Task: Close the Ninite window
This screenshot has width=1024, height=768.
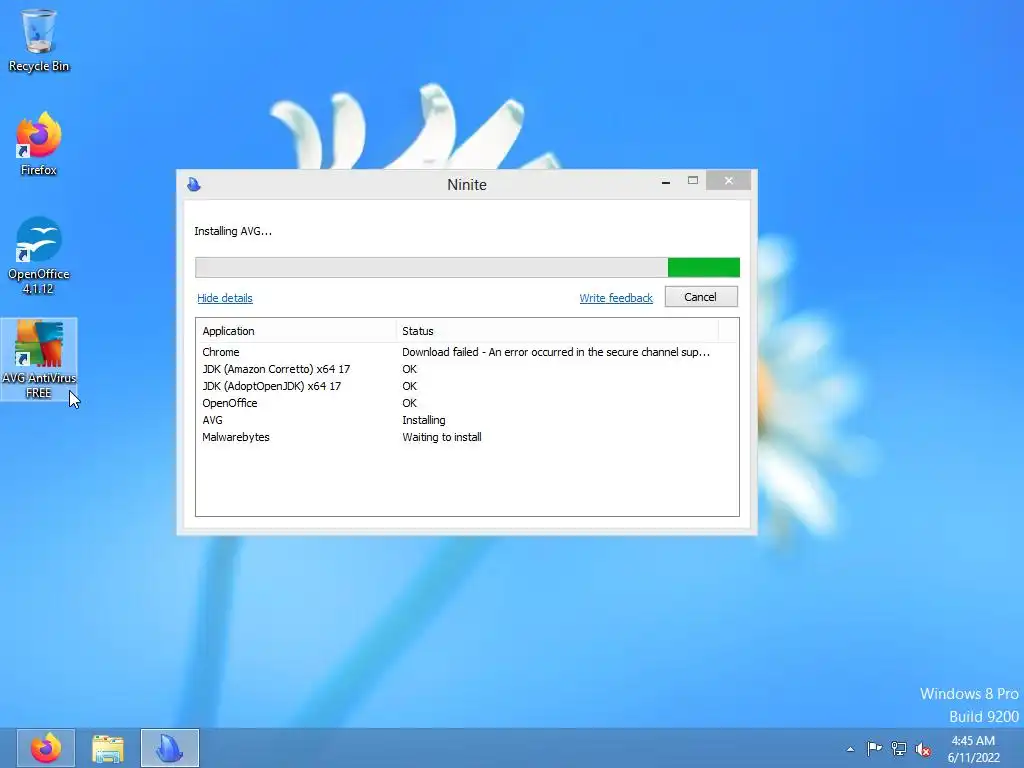Action: 729,181
